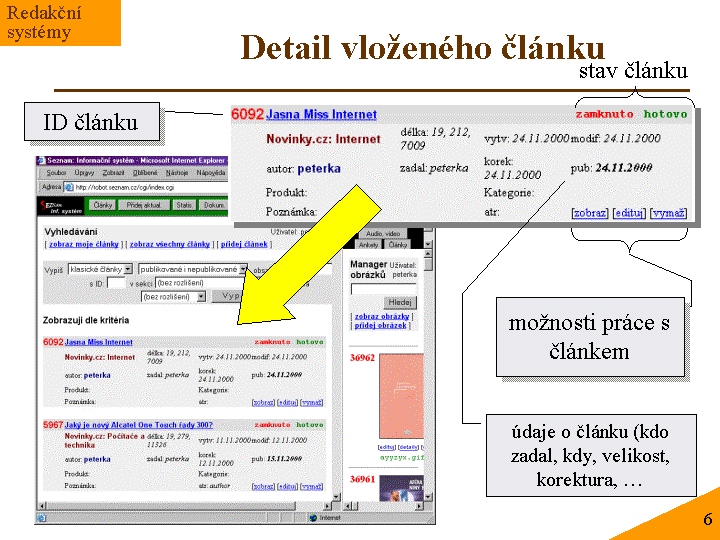This screenshot has height=540, width=720.
Task: Click the Články button in the green toolbar
Action: tap(103, 205)
